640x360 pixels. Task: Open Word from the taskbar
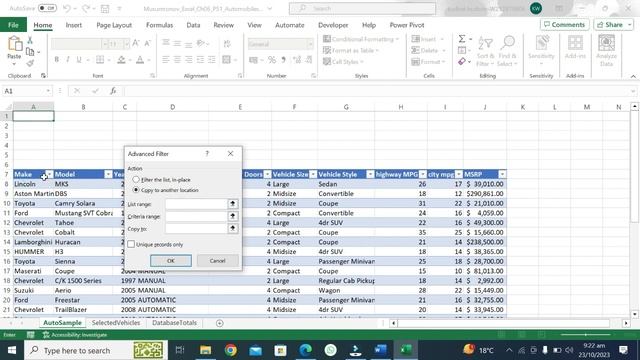tap(380, 350)
